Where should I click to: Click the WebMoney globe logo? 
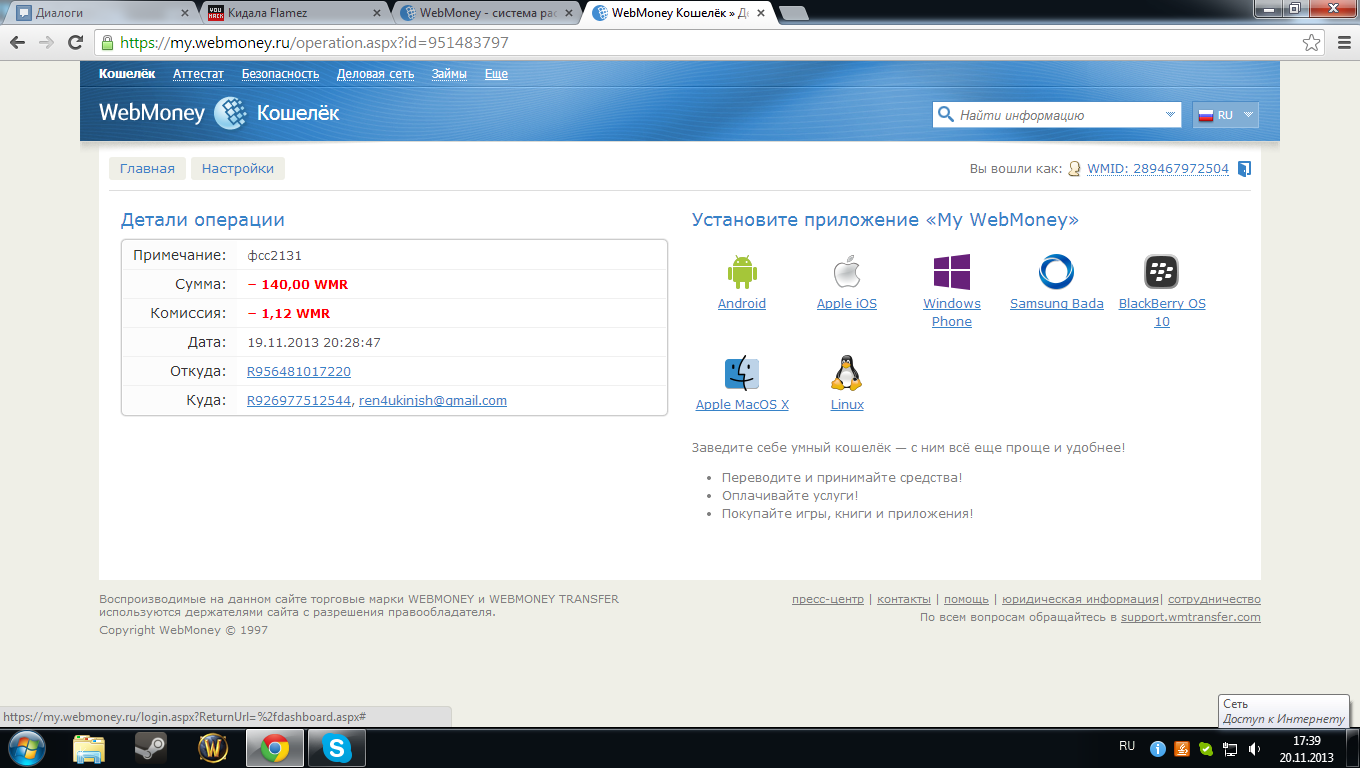231,113
